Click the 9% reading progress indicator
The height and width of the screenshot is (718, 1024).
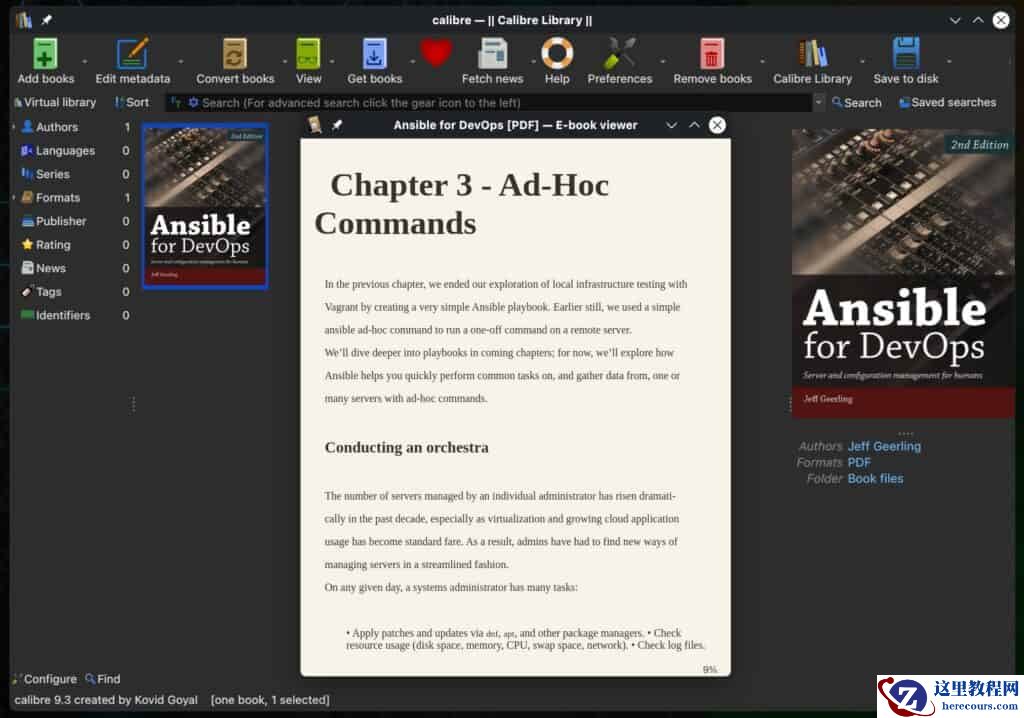click(x=710, y=669)
